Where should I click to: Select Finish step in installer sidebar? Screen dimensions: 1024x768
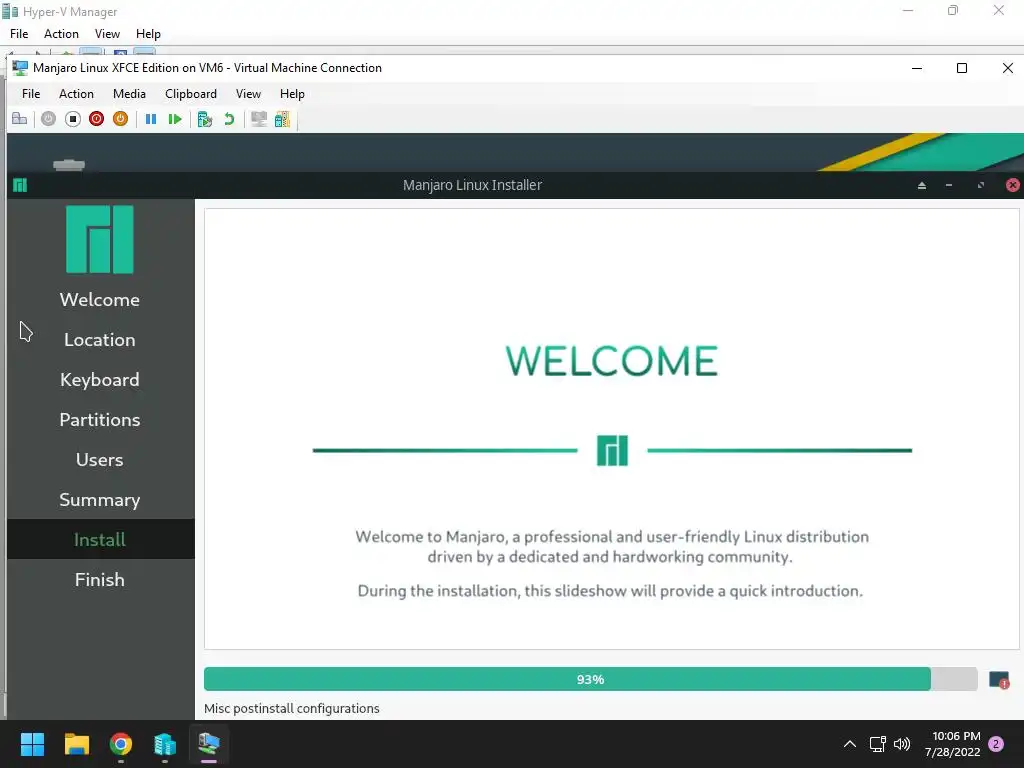click(100, 580)
